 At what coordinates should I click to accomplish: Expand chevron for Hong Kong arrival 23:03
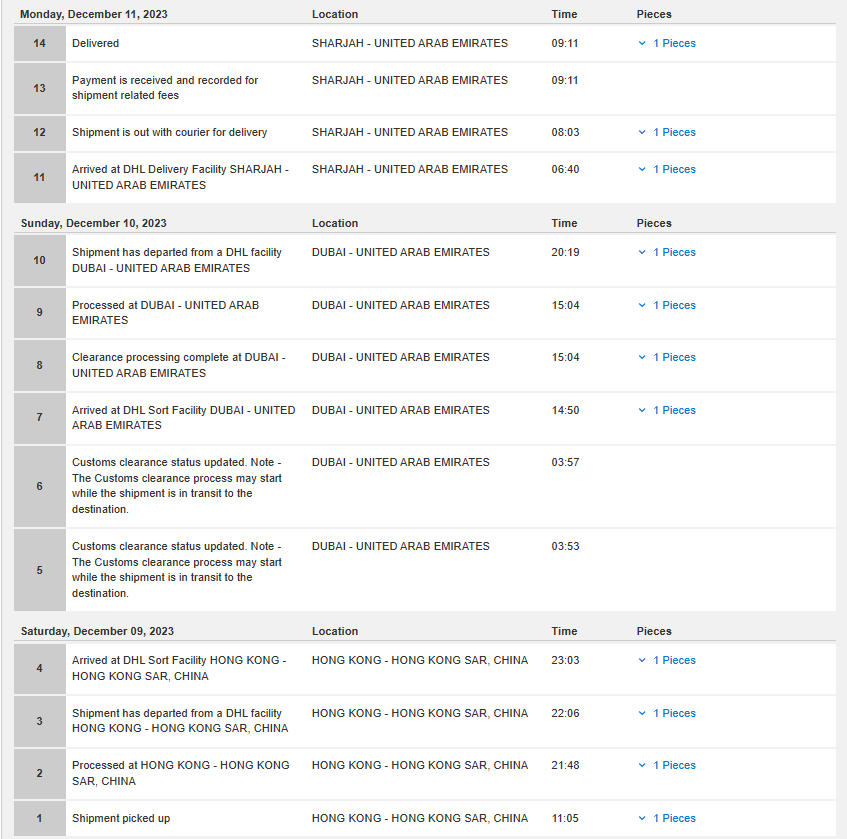[642, 660]
